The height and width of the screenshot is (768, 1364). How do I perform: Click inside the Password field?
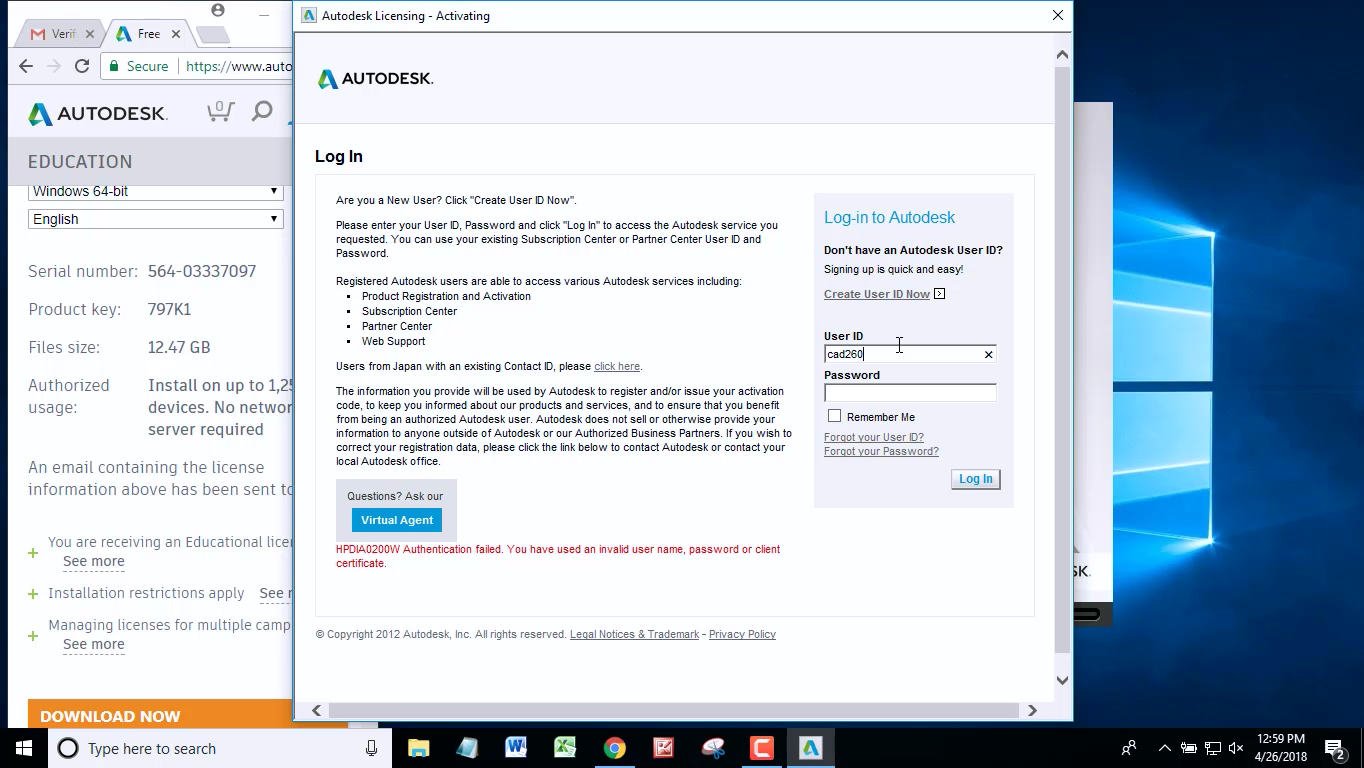point(908,392)
